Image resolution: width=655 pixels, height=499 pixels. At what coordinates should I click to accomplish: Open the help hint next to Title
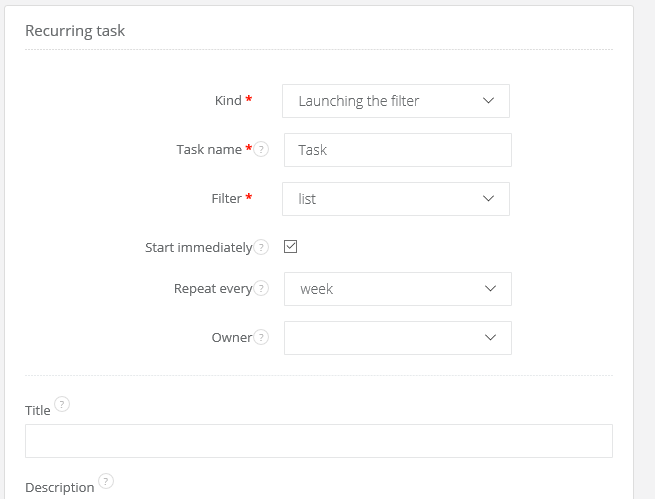click(x=62, y=404)
